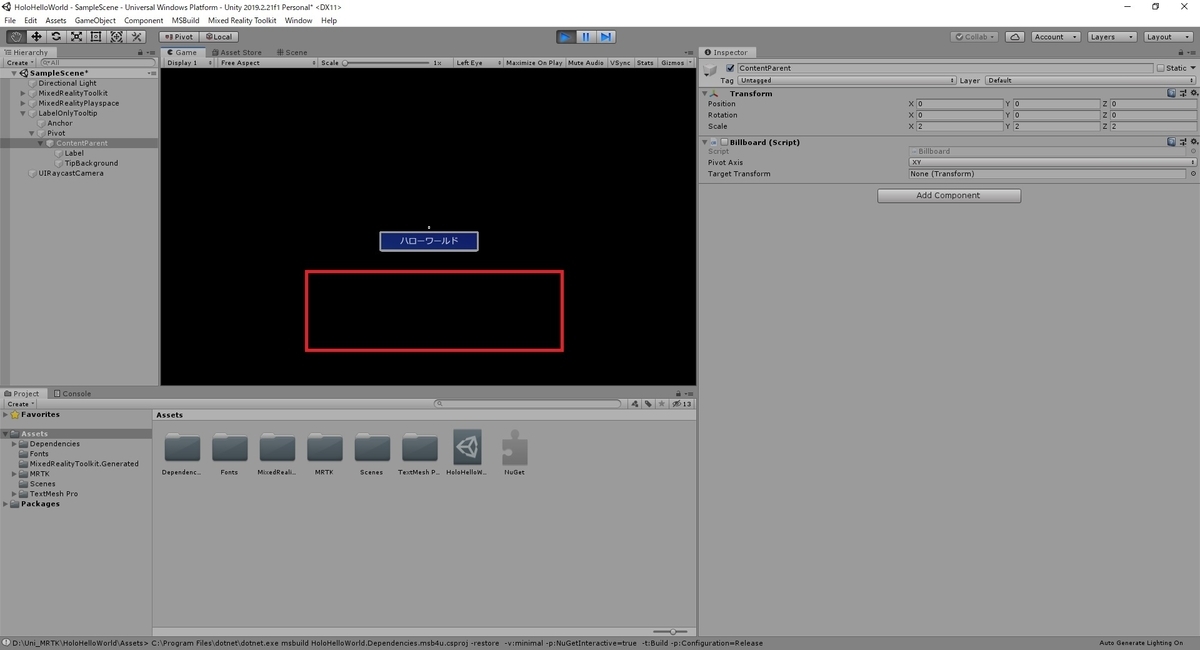Enable the Billboard script checkbox
The height and width of the screenshot is (650, 1200).
724,142
